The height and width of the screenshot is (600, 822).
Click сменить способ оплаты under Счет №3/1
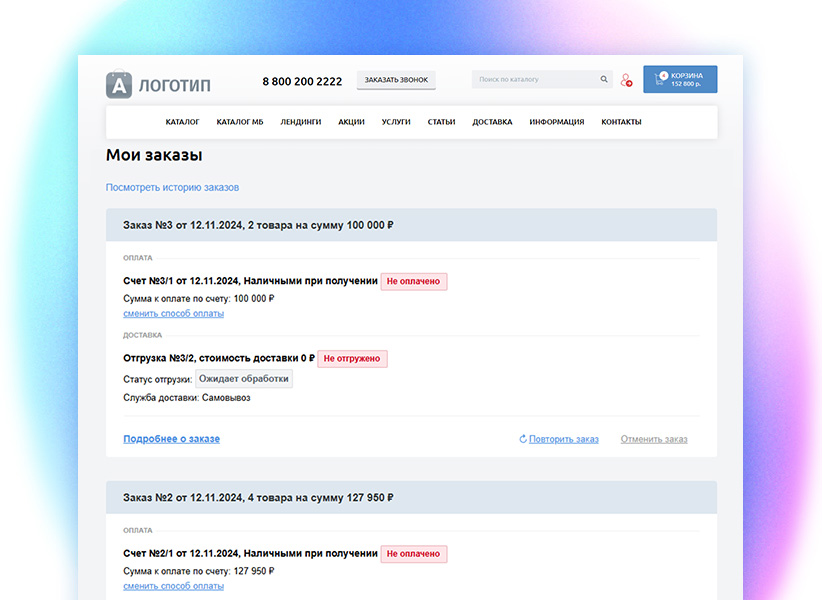click(x=173, y=313)
